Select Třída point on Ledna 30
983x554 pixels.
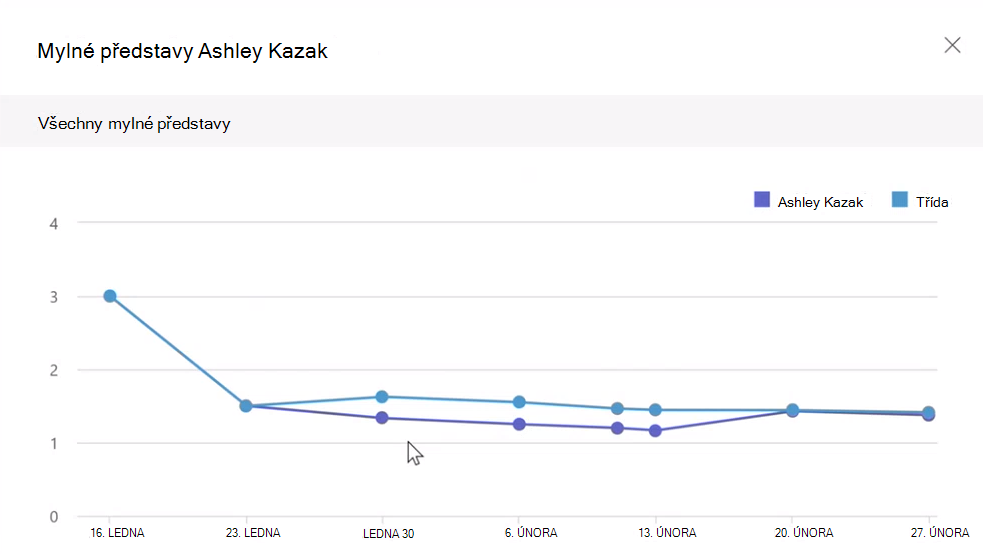click(382, 397)
